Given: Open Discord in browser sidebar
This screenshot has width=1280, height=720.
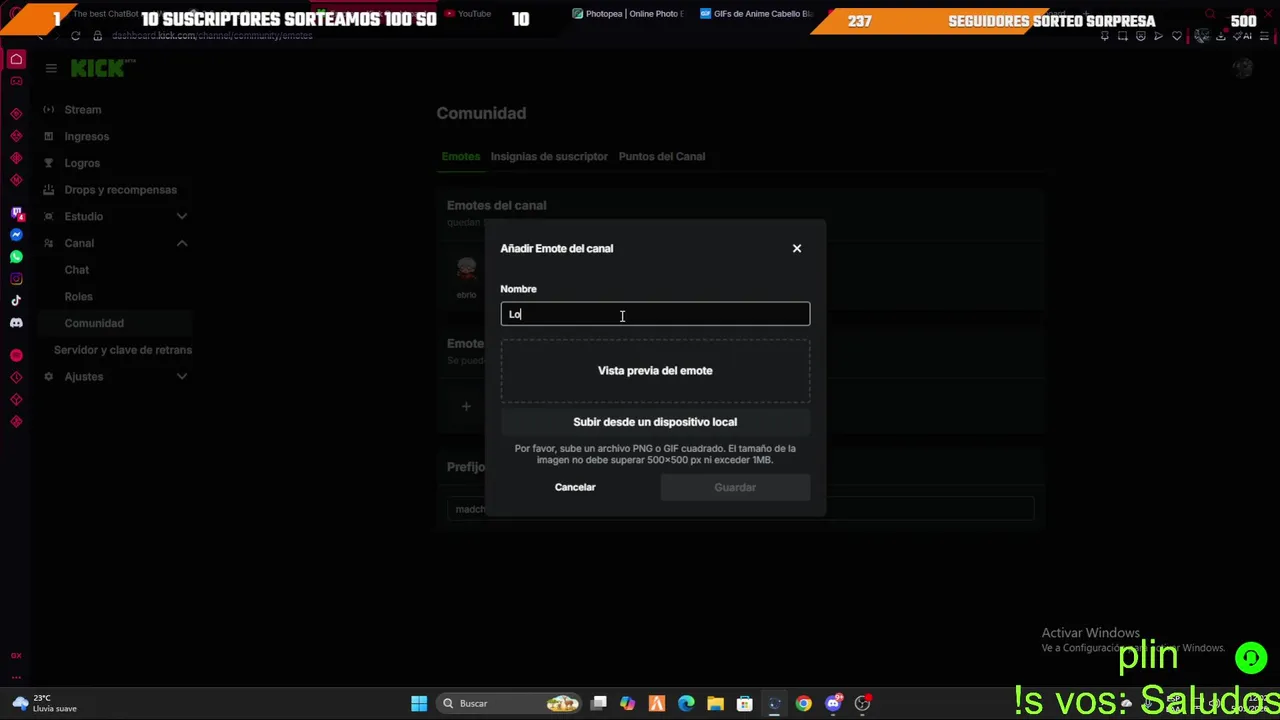Looking at the screenshot, I should pyautogui.click(x=16, y=323).
